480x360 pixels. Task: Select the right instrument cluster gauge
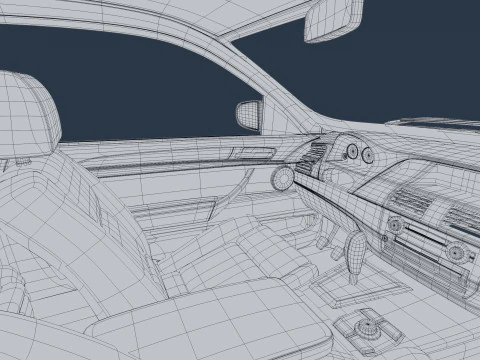[368, 155]
